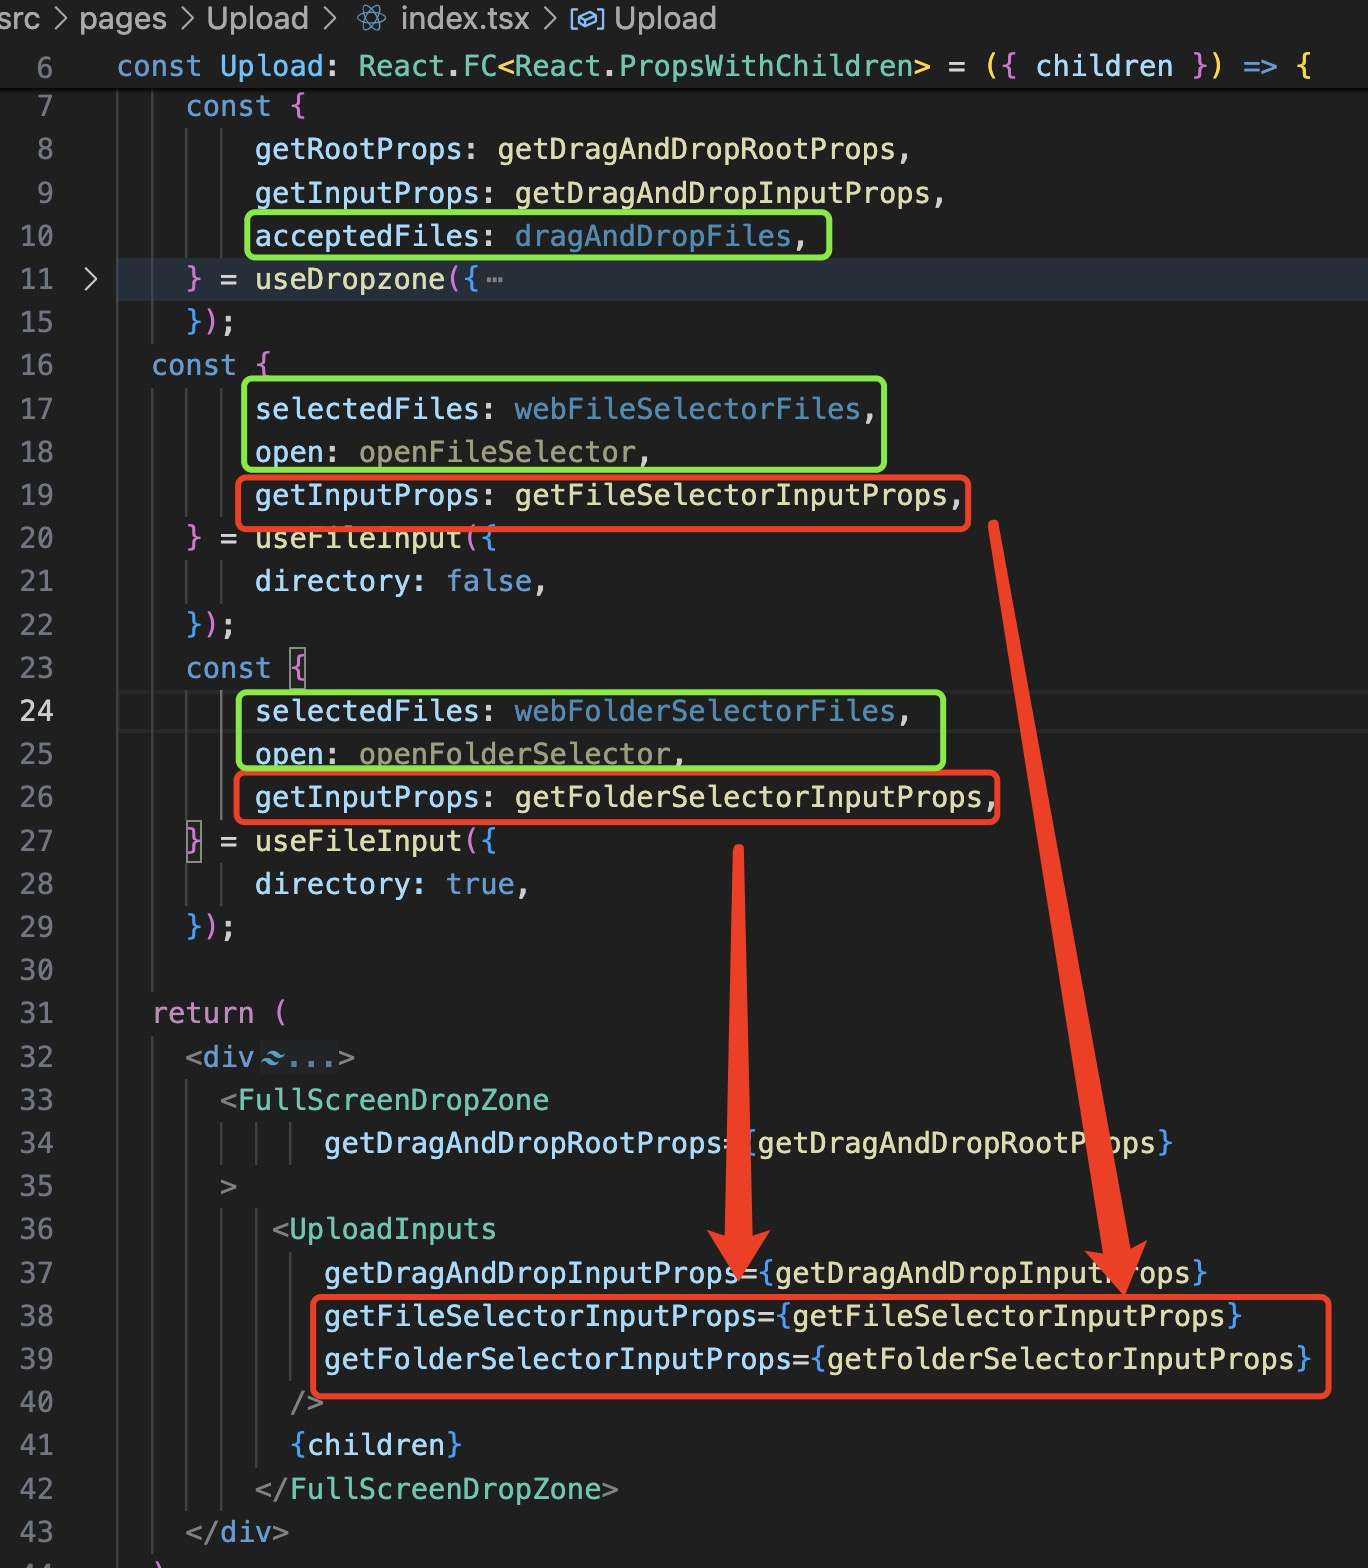Open the Upload folder breadcrumb
This screenshot has height=1568, width=1368.
(x=257, y=18)
